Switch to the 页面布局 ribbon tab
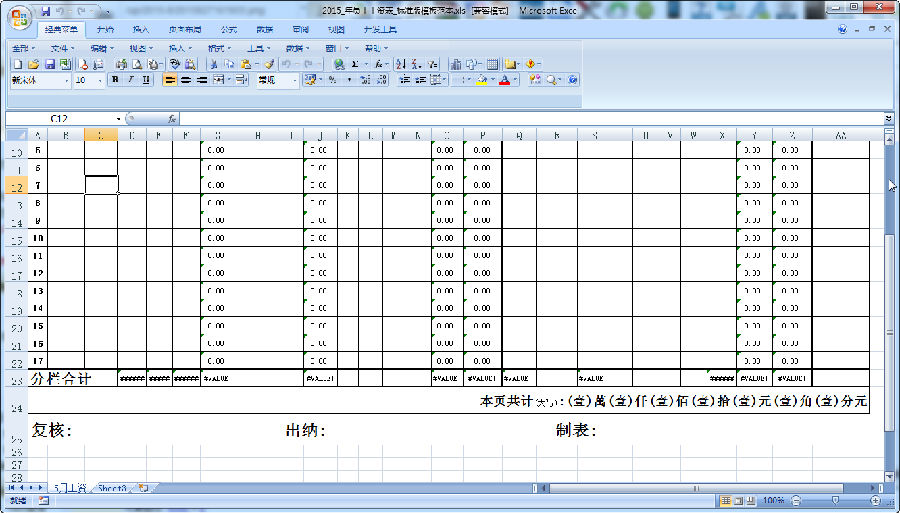The image size is (900, 513). 185,29
